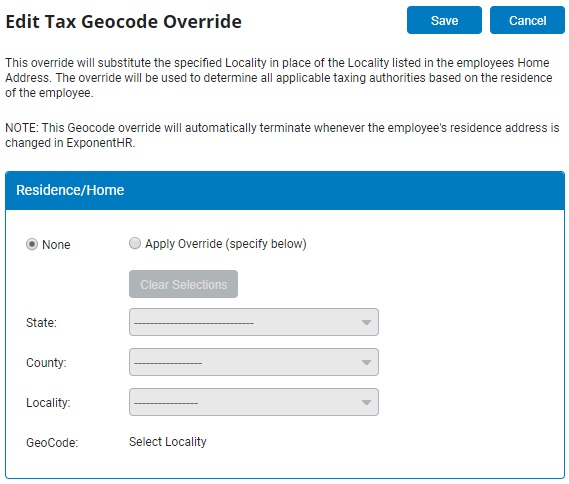569x484 pixels.
Task: Open the Locality dropdown field
Action: (x=254, y=402)
